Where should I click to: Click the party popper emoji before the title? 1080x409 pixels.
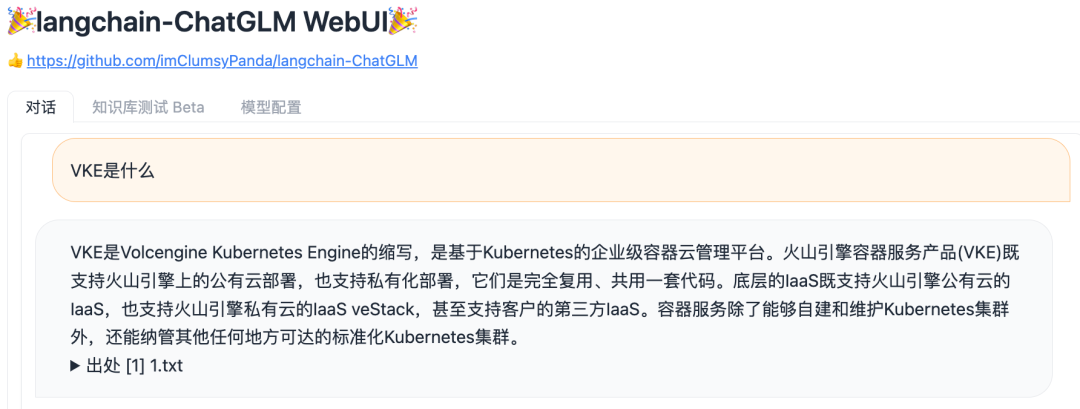pos(20,20)
